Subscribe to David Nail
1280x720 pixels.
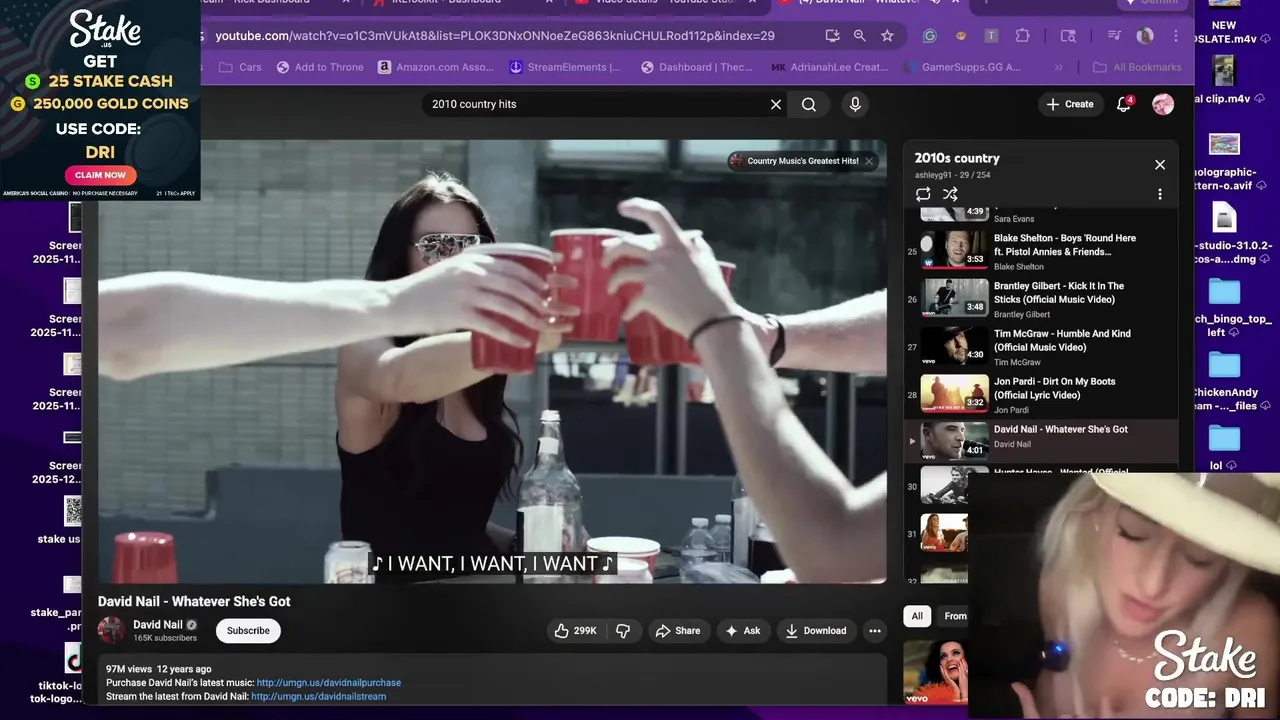(248, 631)
